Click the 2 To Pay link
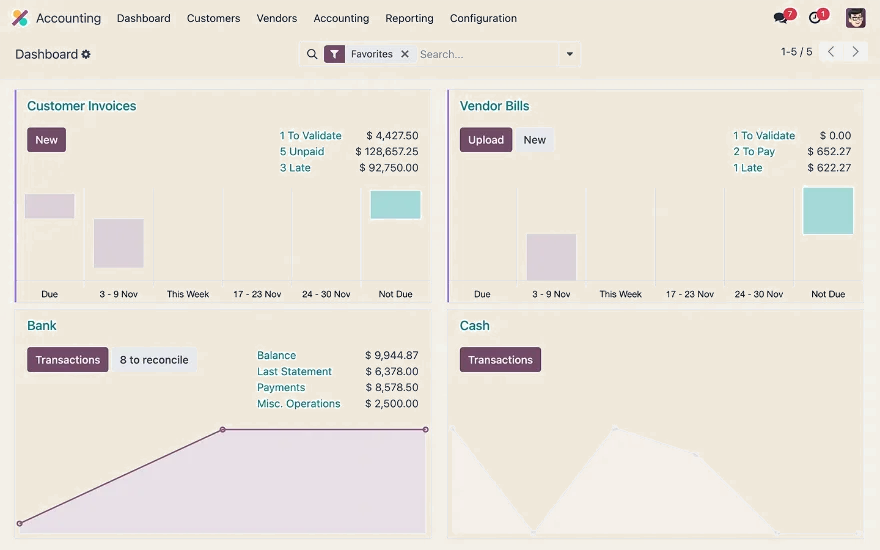The width and height of the screenshot is (880, 550). 754,152
